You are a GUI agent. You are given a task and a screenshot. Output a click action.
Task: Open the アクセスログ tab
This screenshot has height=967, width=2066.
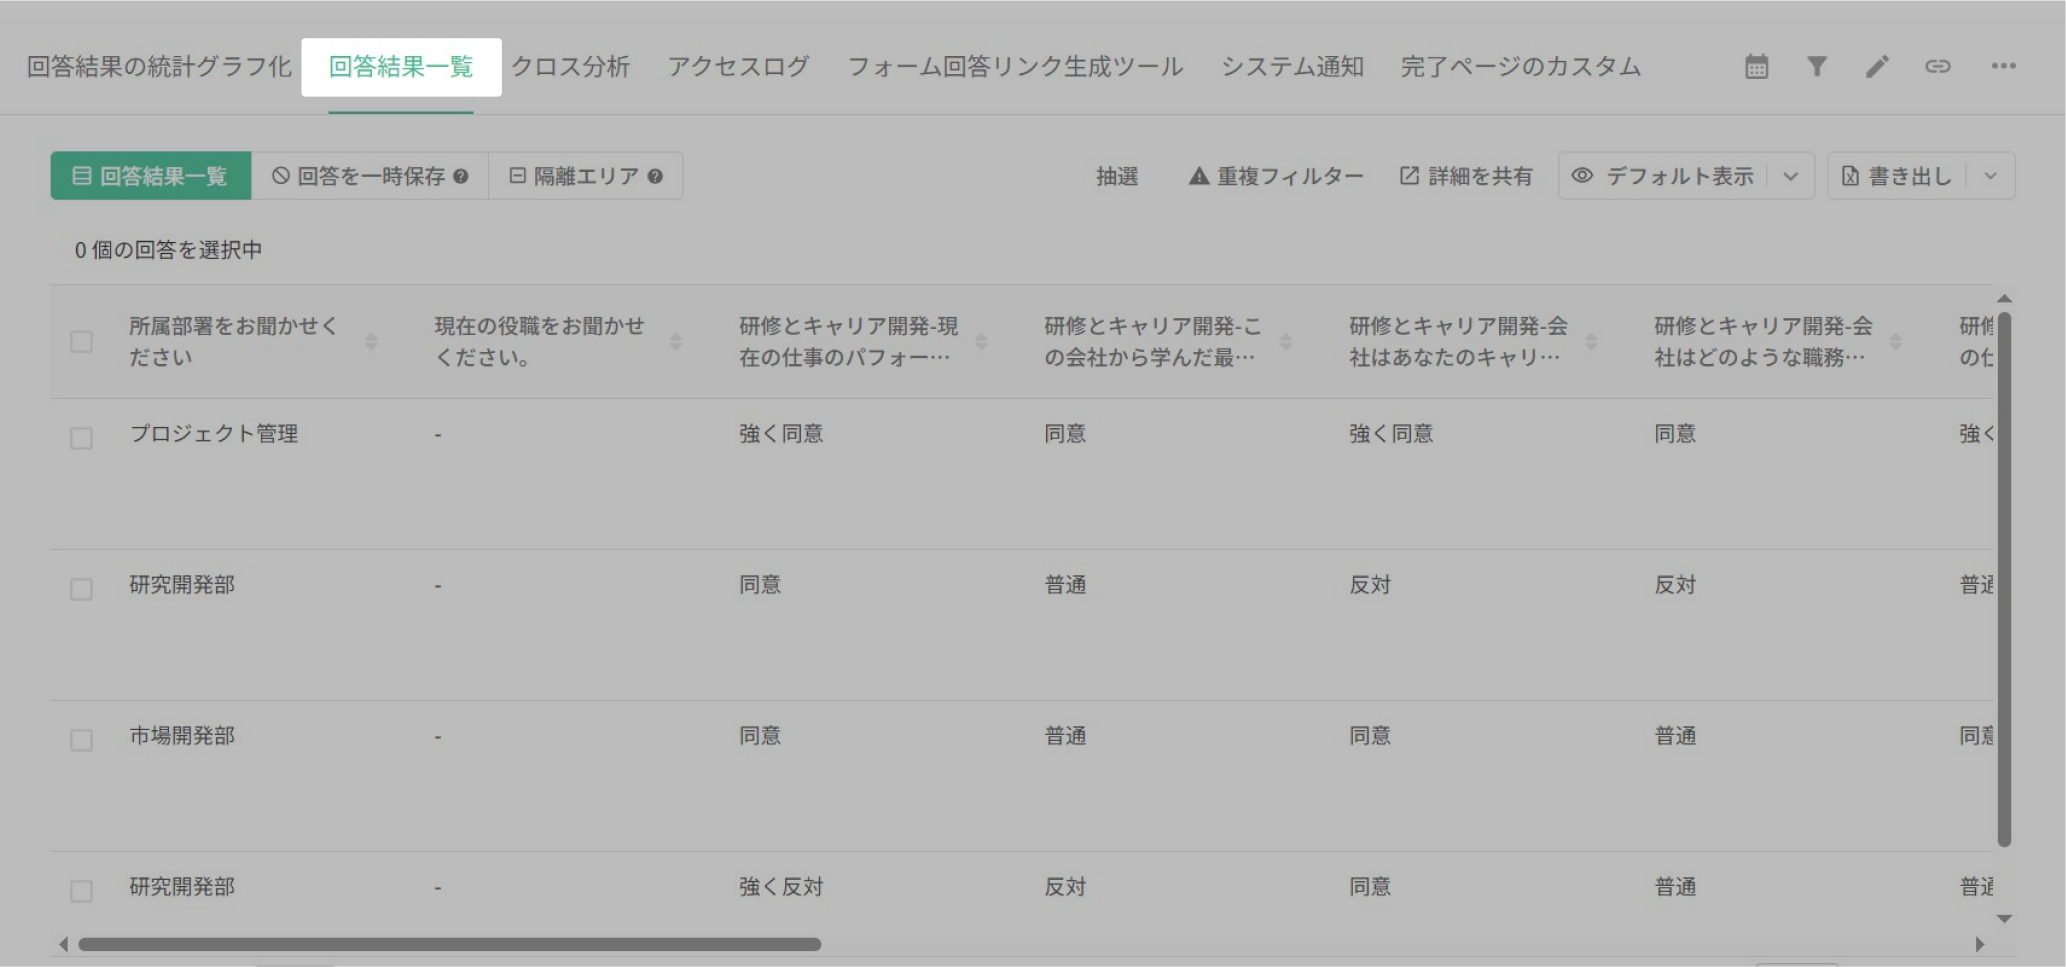738,67
